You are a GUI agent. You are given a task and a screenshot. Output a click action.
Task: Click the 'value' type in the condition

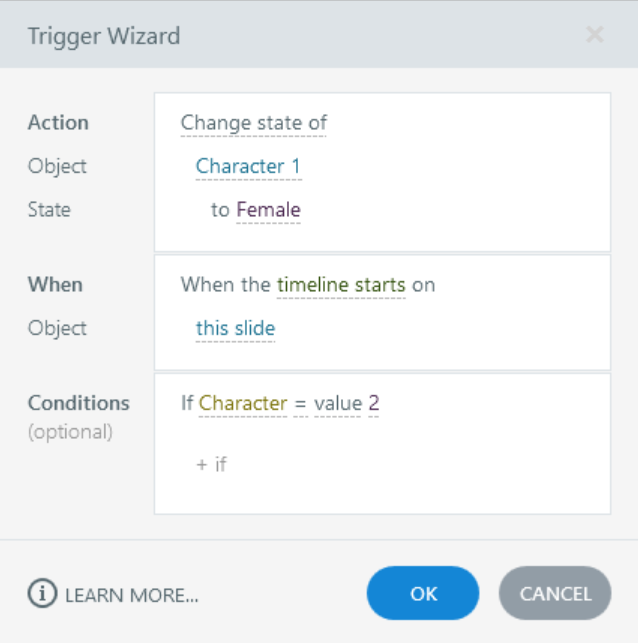337,403
